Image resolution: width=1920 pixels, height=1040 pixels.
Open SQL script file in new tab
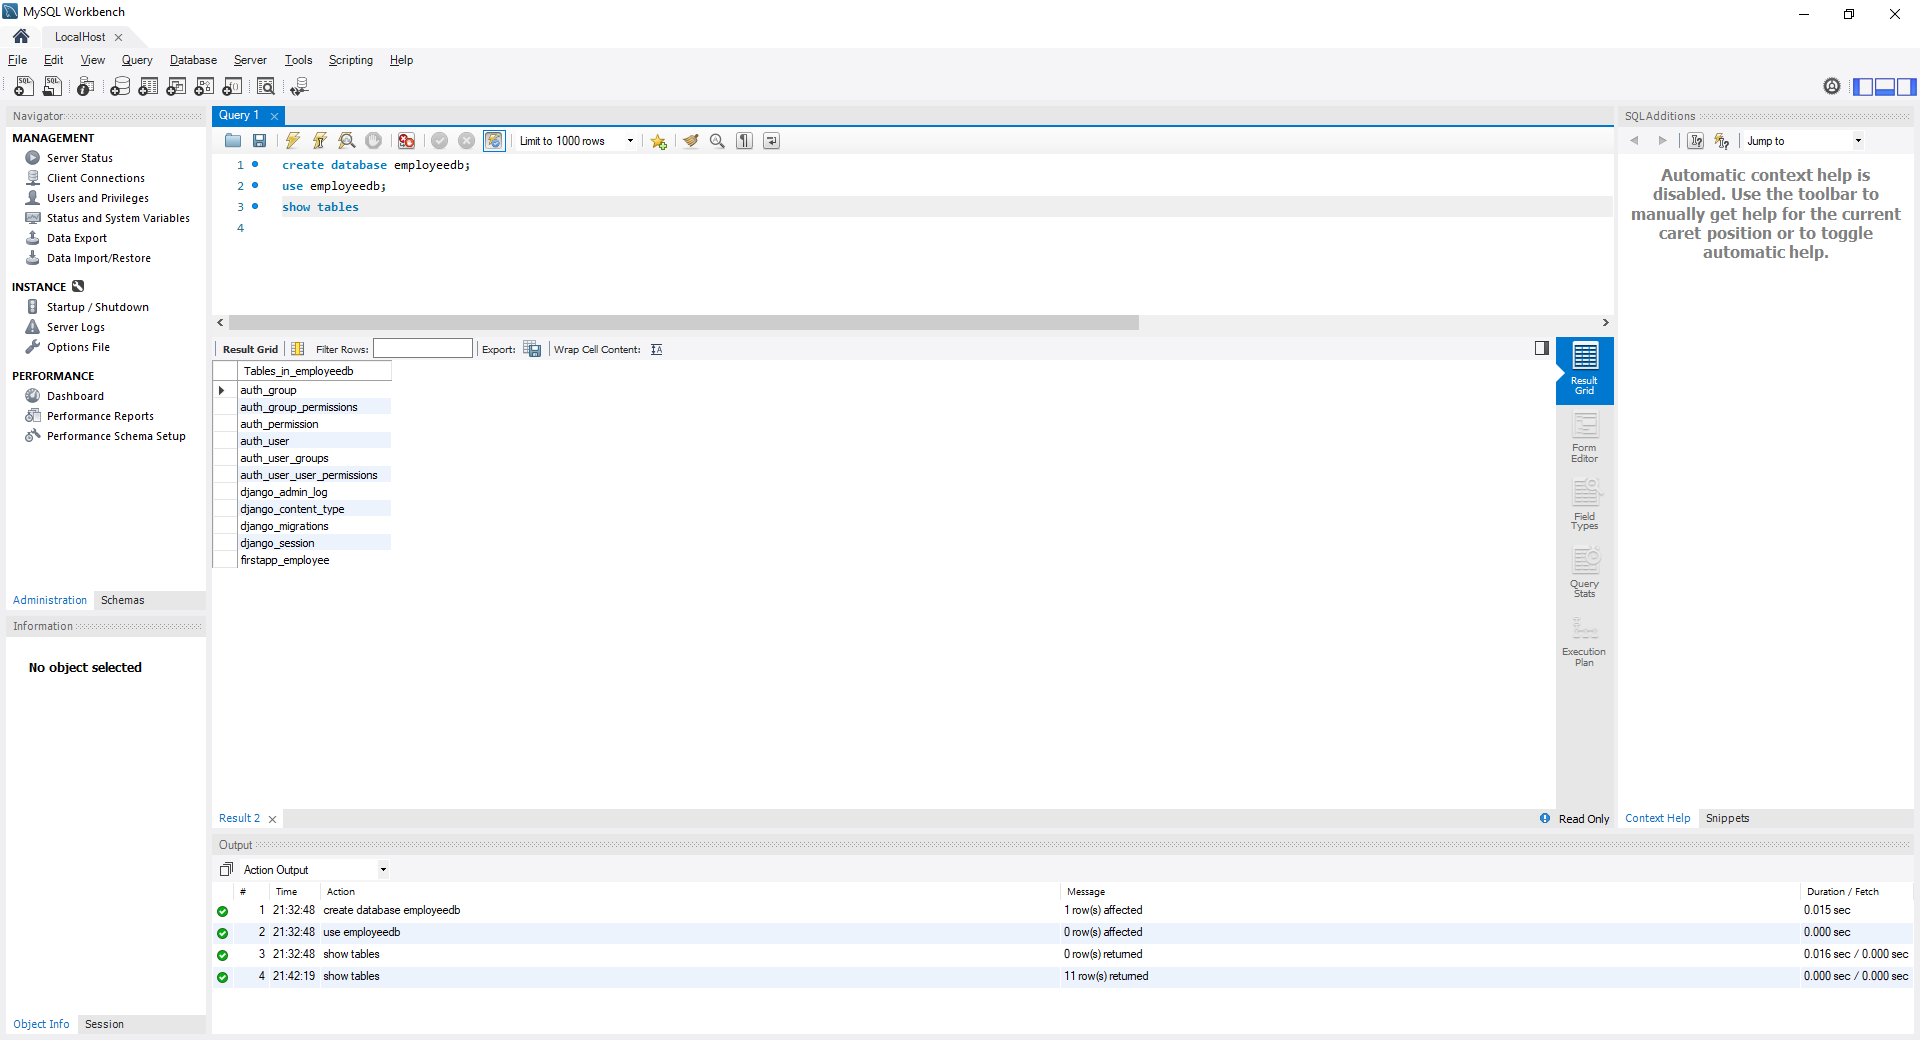tap(52, 87)
